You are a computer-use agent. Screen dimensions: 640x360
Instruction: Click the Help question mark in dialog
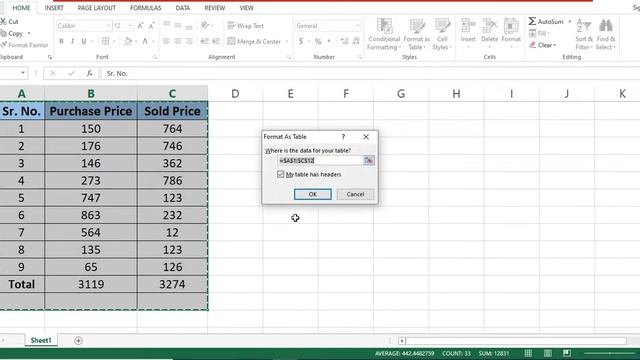343,137
